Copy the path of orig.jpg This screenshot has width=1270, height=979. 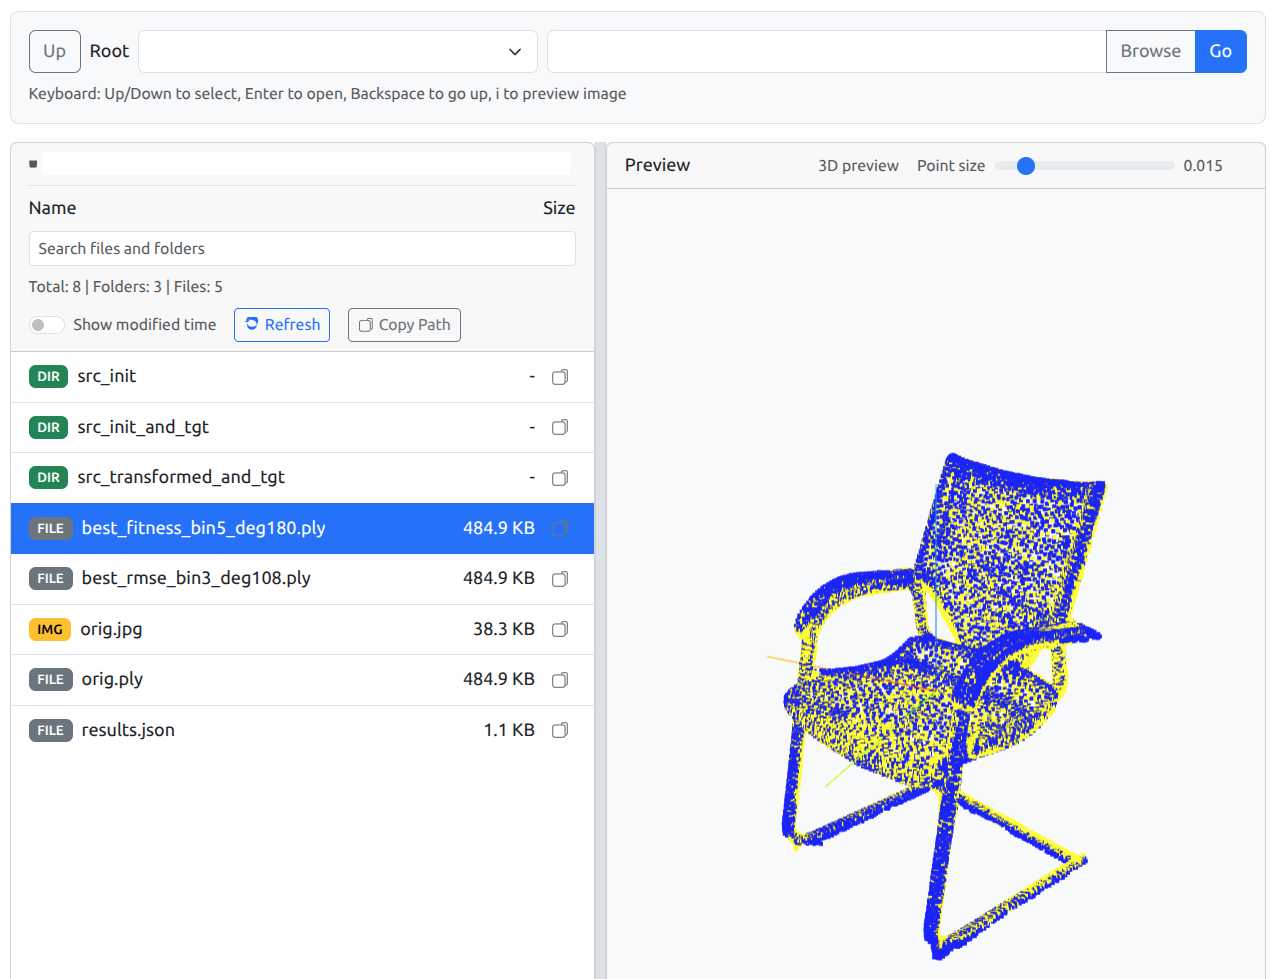(x=559, y=629)
